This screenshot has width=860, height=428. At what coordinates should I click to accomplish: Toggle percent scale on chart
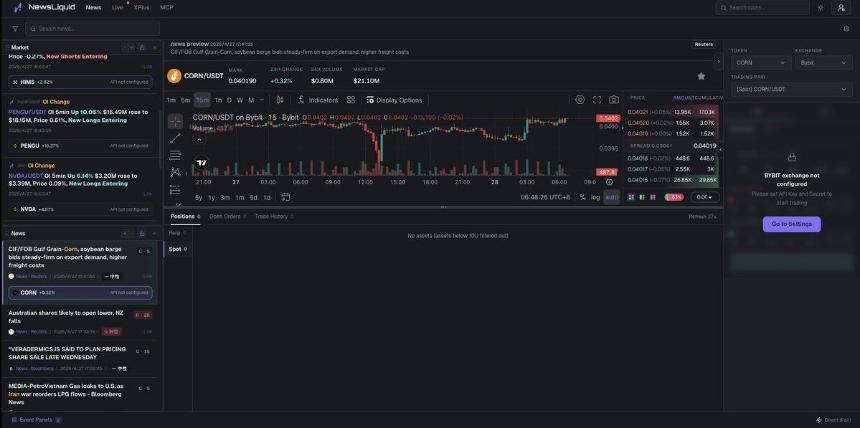[x=582, y=198]
